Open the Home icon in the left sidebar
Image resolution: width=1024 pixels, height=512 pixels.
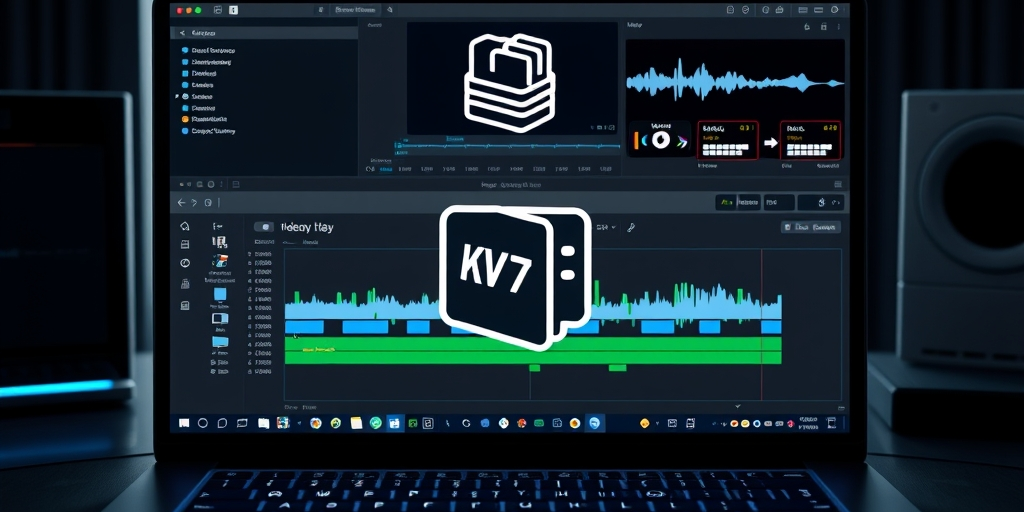(185, 226)
